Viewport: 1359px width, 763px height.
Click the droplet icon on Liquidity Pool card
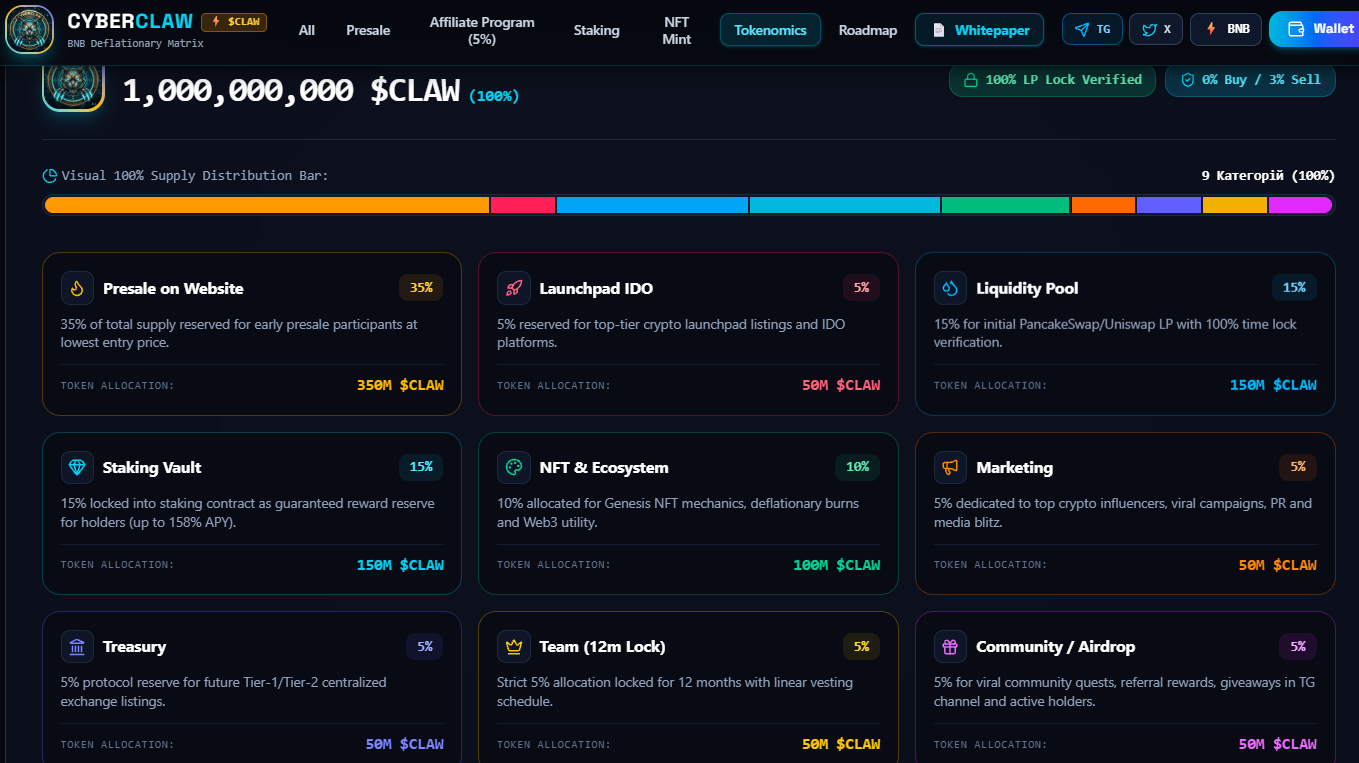click(x=950, y=288)
